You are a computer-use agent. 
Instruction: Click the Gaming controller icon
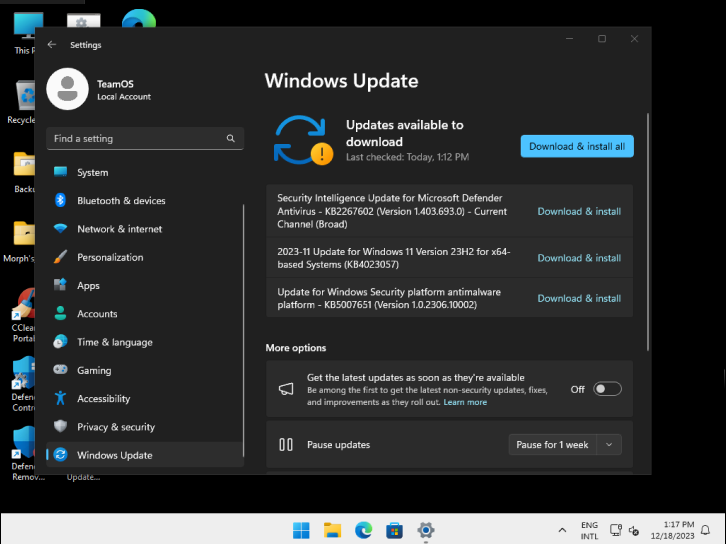coord(60,369)
